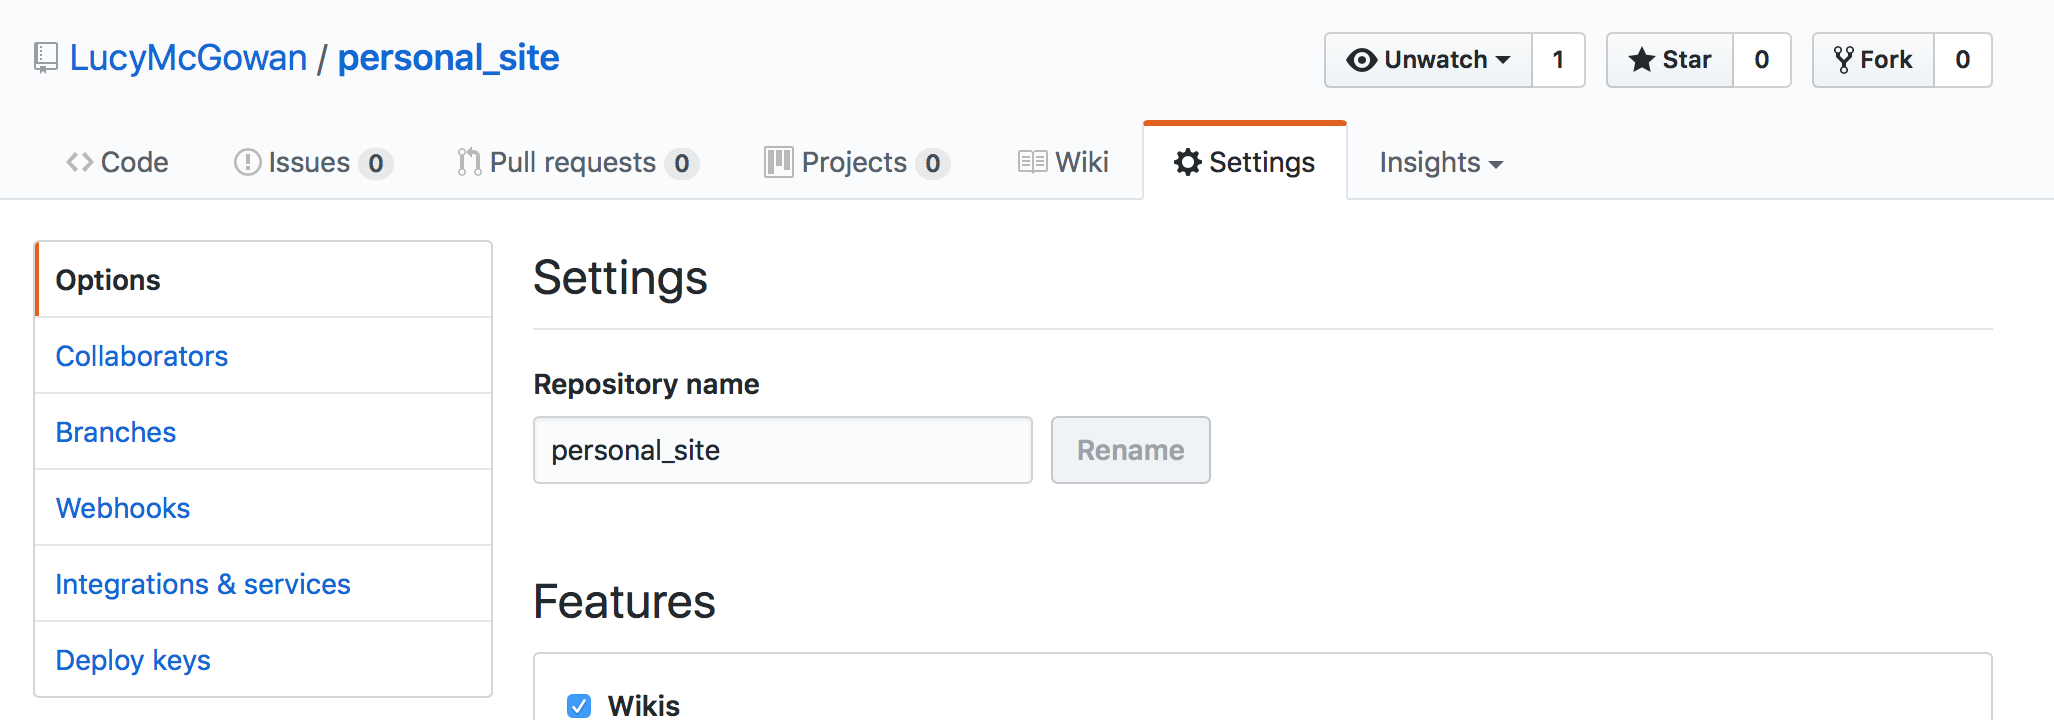Click the Settings gear icon
This screenshot has width=2054, height=720.
1187,162
